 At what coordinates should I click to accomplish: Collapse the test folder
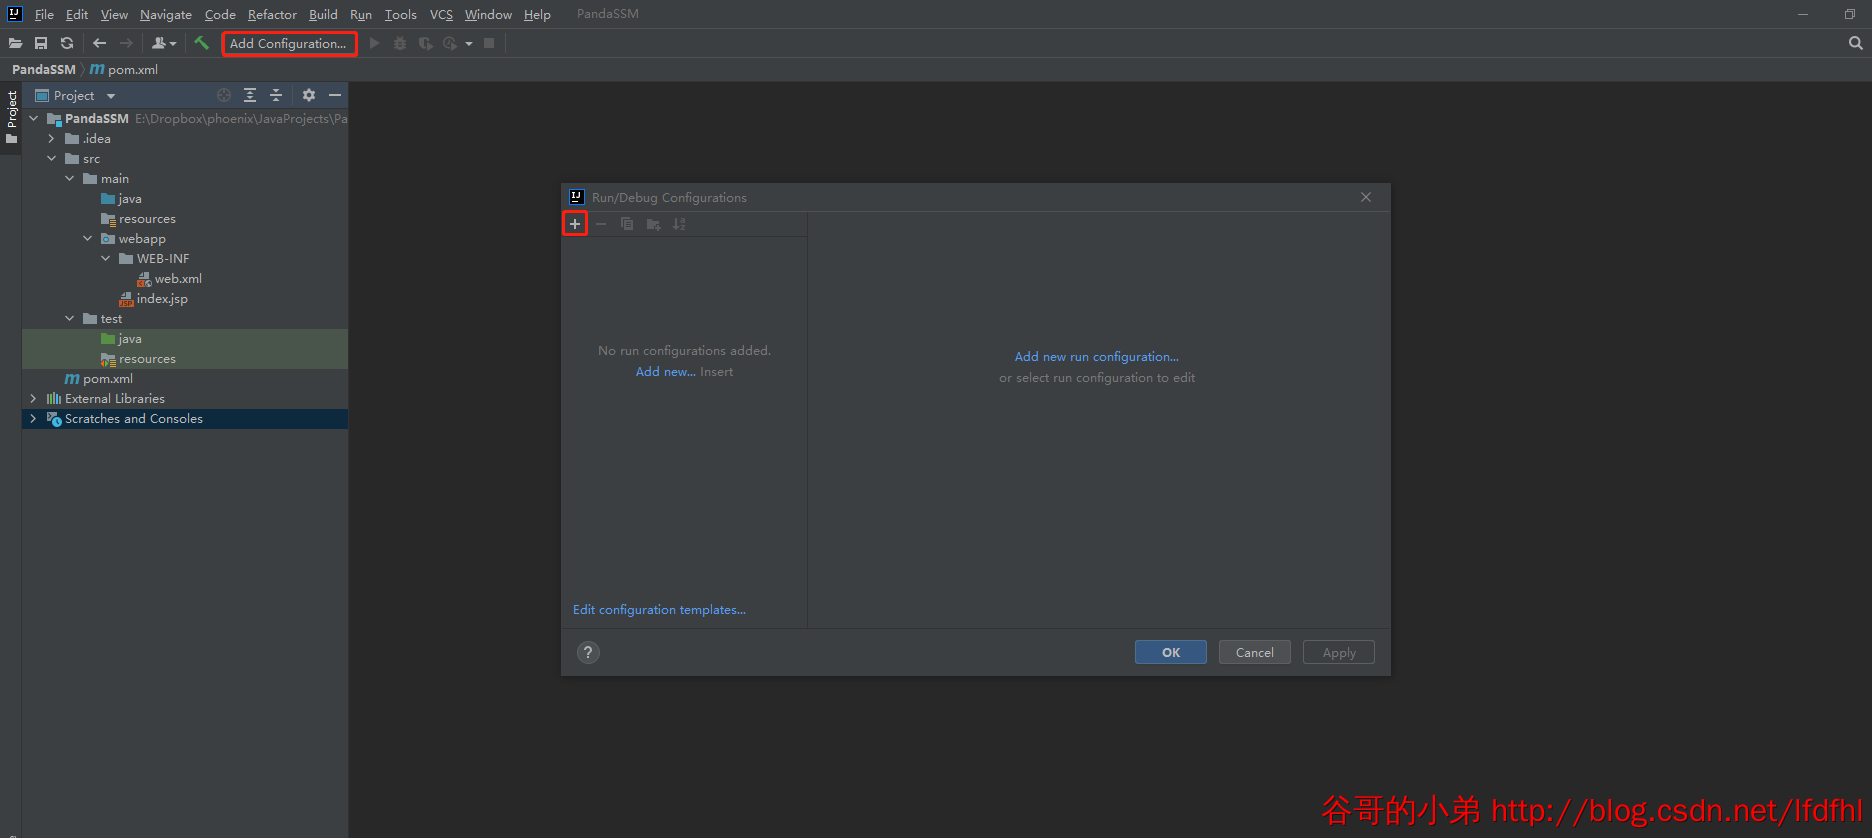pos(70,318)
